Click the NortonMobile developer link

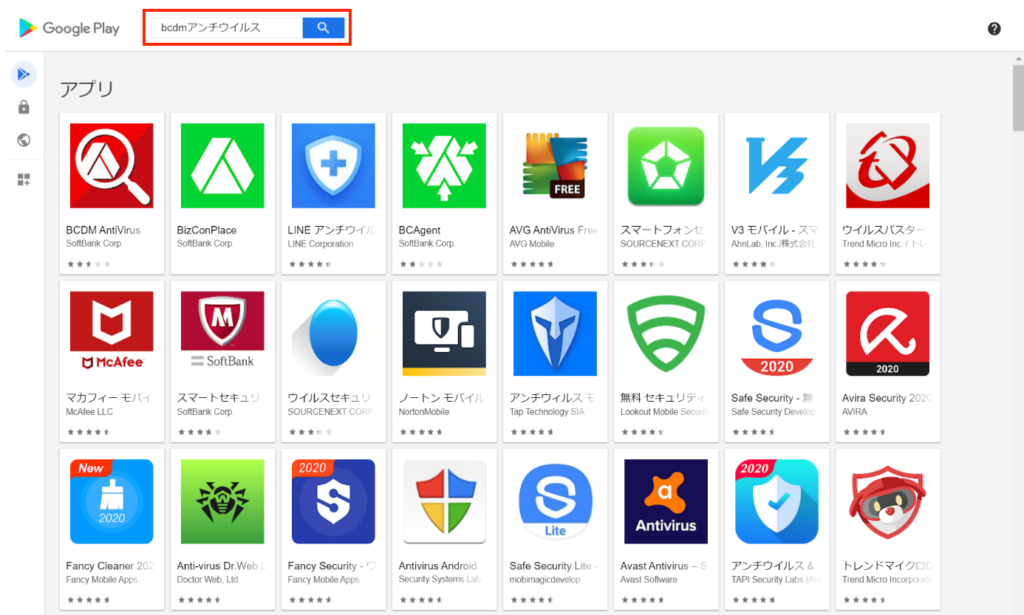click(x=424, y=412)
